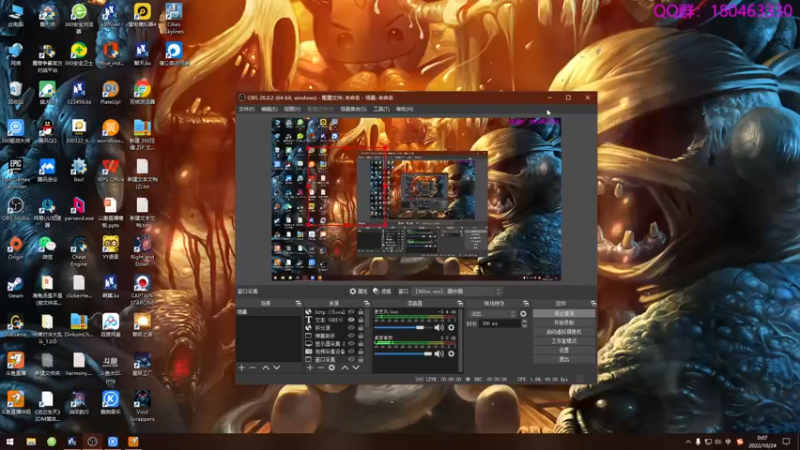Image resolution: width=800 pixels, height=450 pixels.
Task: Move scene down in the Scenes dock
Action: point(277,367)
